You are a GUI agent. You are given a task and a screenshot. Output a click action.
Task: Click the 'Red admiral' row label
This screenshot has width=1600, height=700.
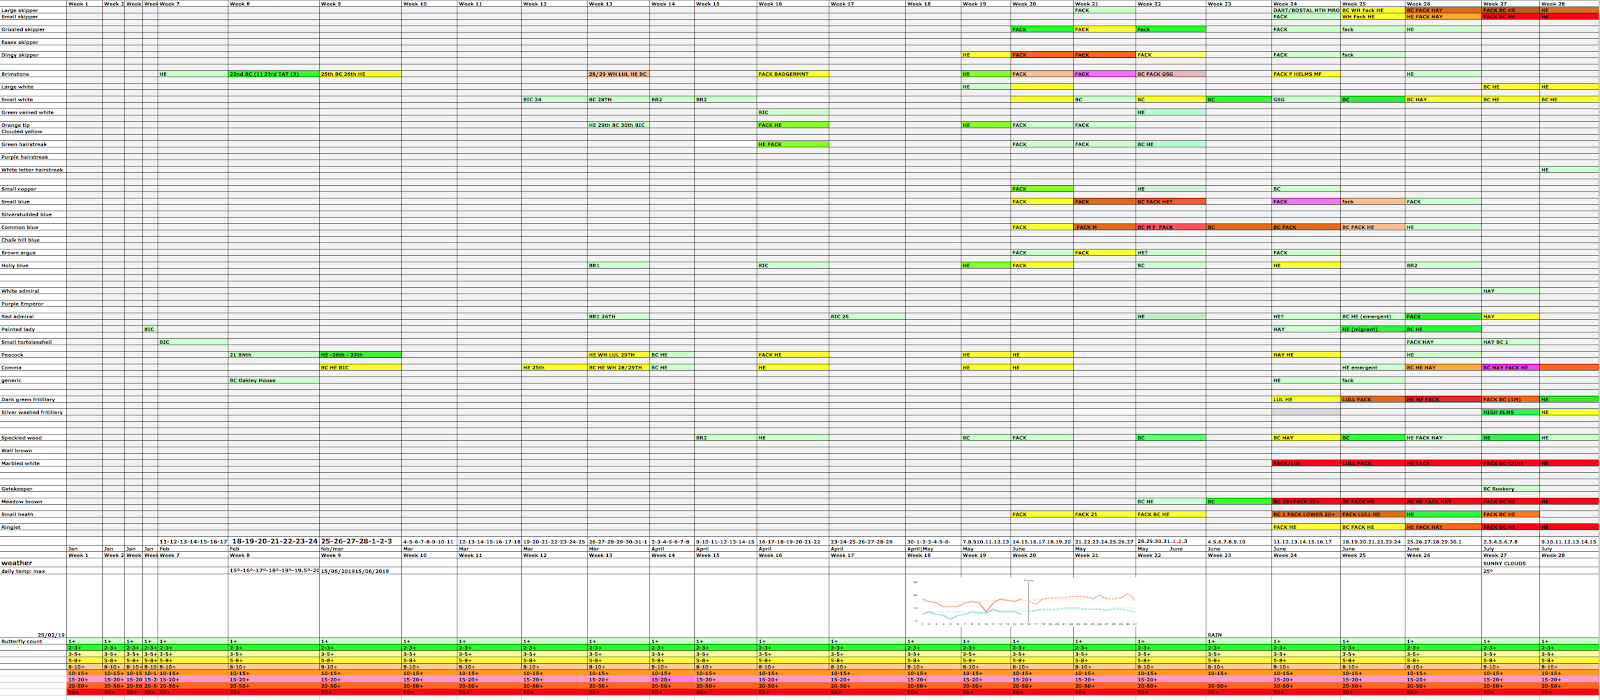(17, 317)
